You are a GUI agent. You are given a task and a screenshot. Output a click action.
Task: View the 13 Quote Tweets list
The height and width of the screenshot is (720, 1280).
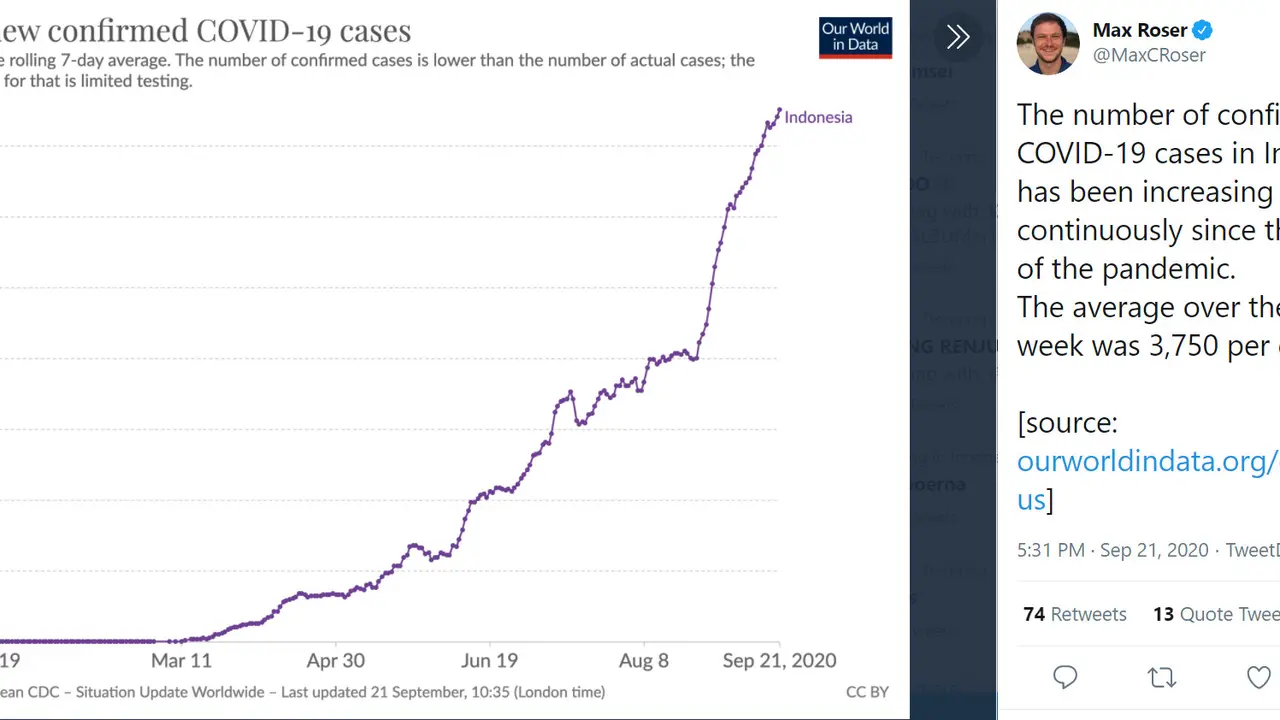(1216, 614)
